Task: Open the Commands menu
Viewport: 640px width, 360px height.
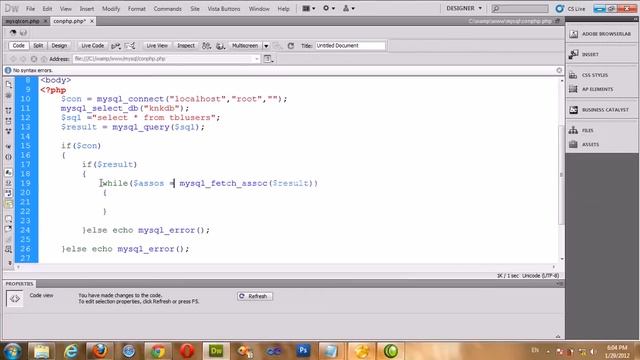Action: (x=167, y=9)
